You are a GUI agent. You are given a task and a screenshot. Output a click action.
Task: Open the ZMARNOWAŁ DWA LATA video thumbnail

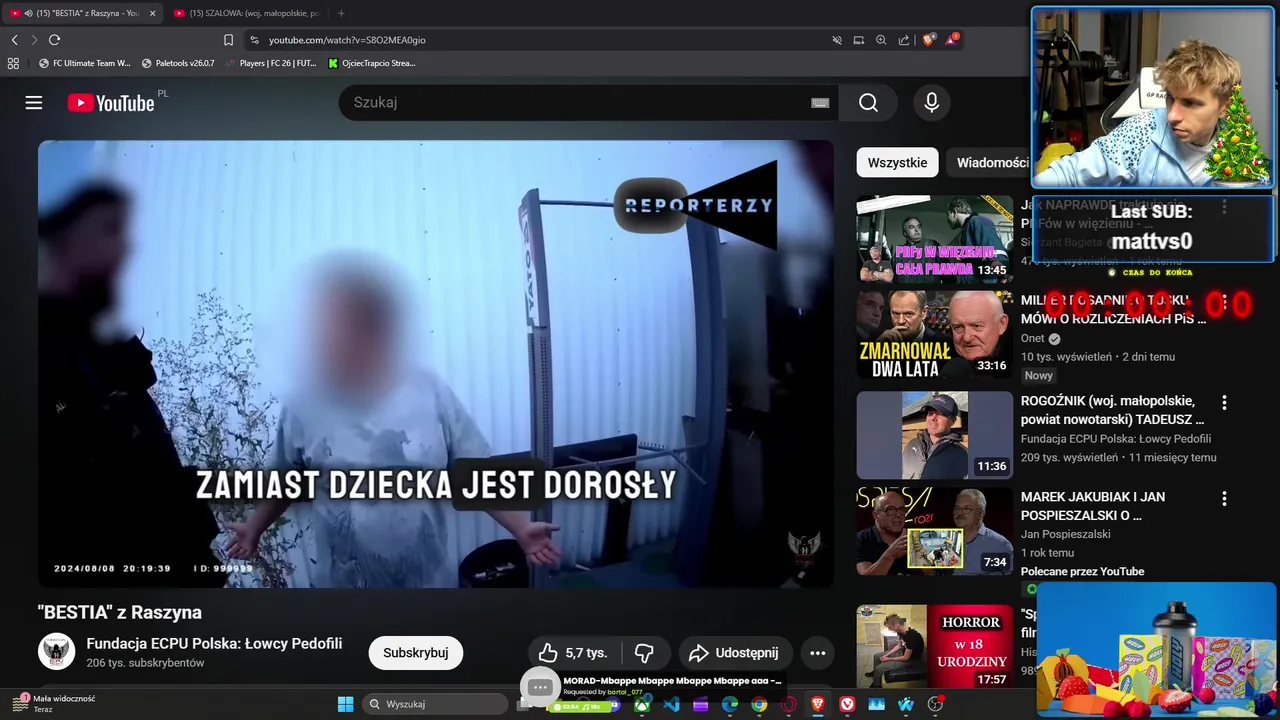pyautogui.click(x=935, y=335)
